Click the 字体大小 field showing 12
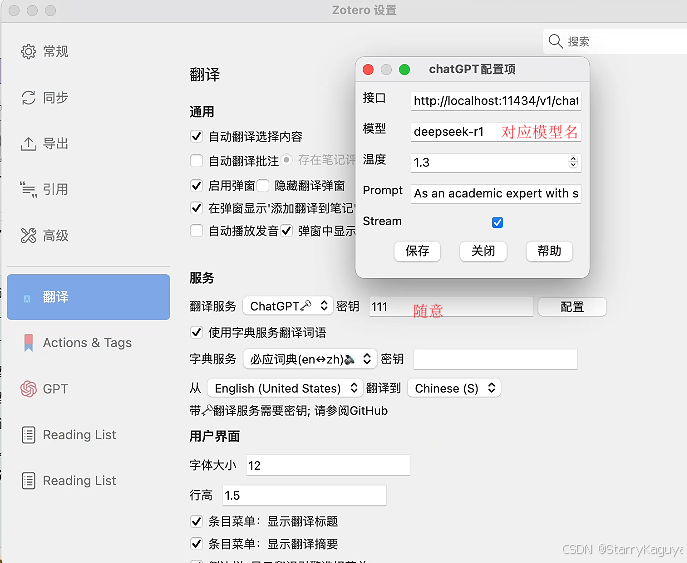 328,465
